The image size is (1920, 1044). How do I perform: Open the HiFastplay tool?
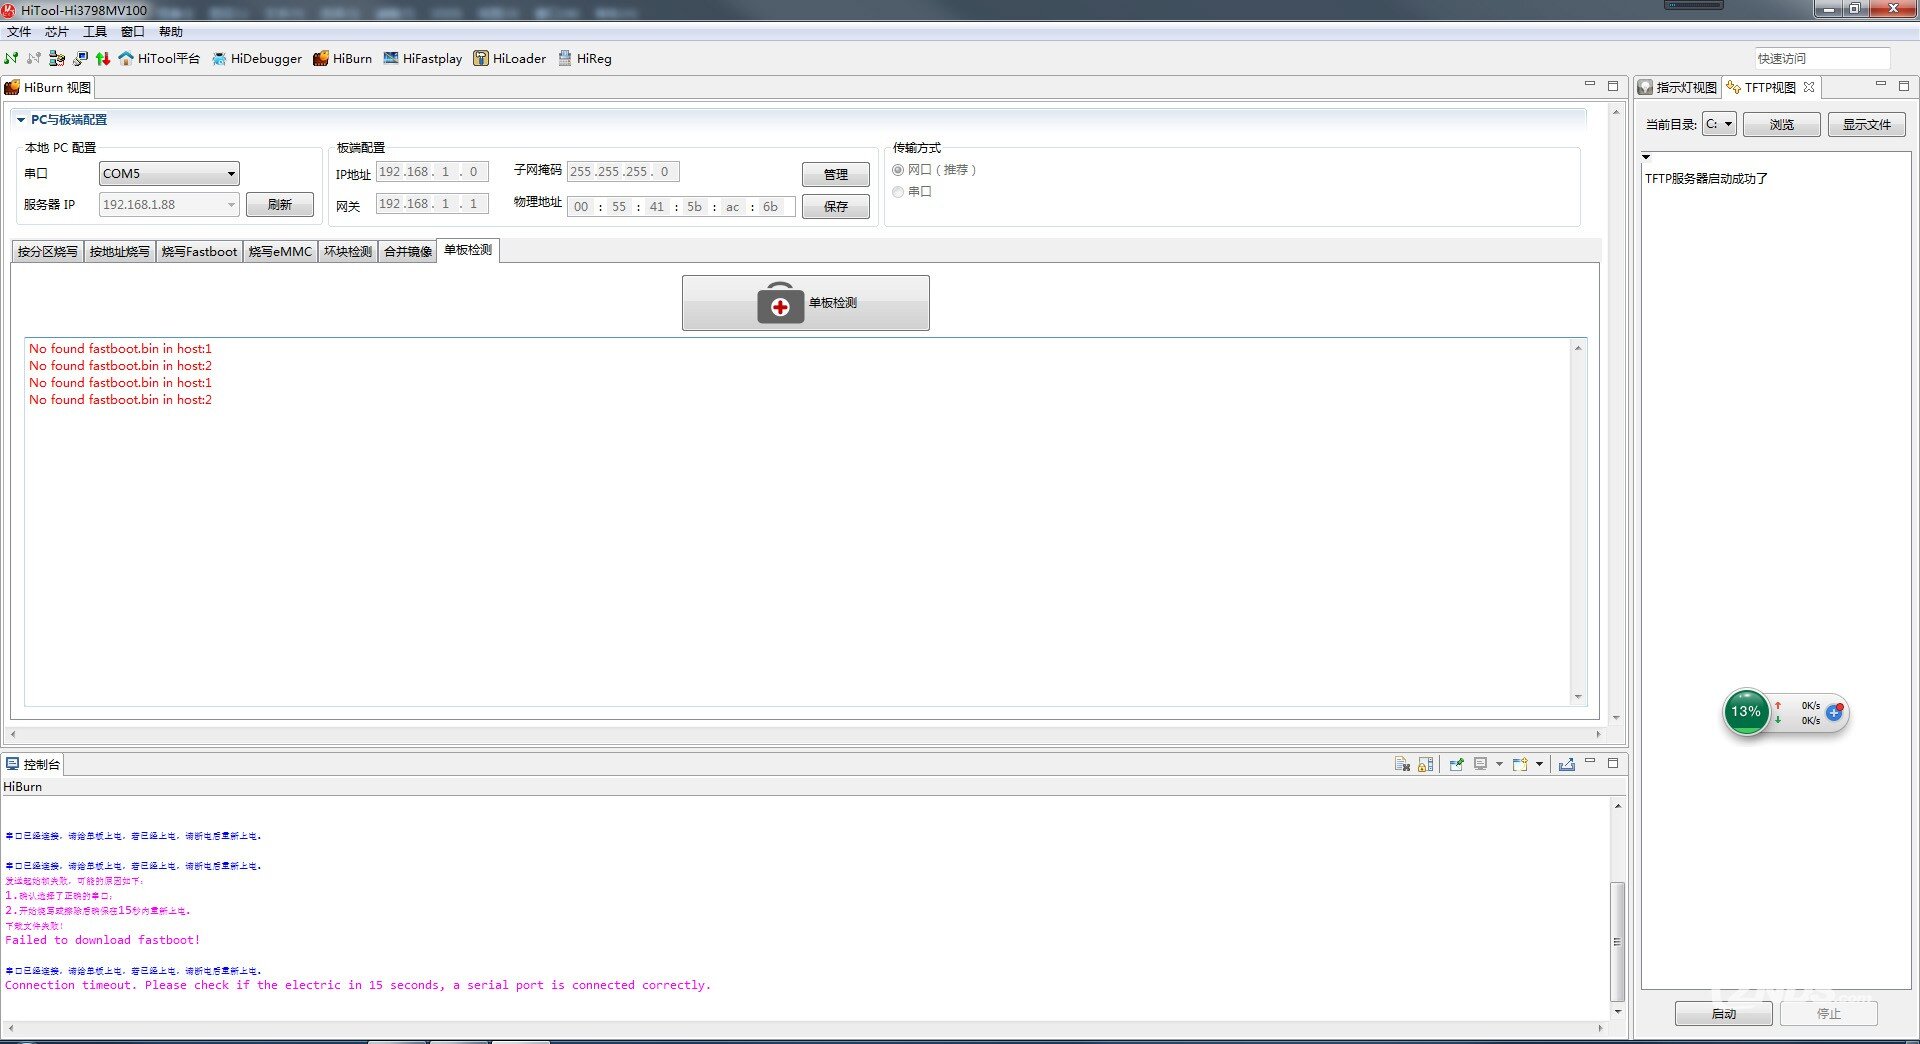coord(423,59)
